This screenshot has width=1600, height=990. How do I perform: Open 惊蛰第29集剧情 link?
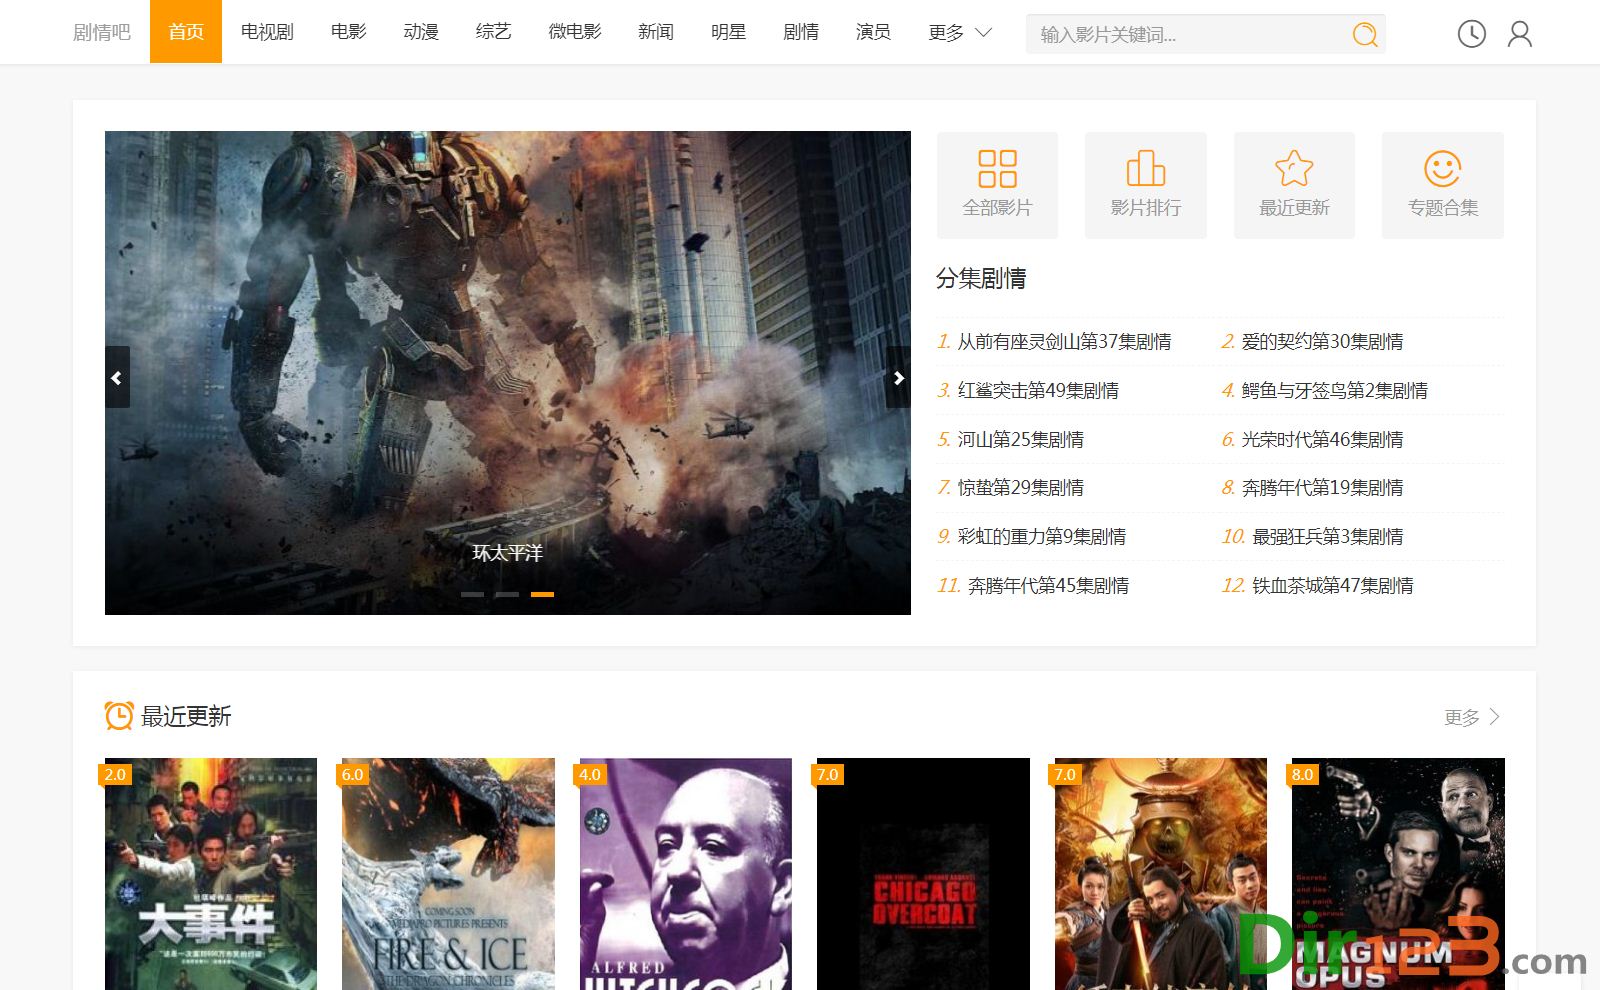click(x=1020, y=487)
